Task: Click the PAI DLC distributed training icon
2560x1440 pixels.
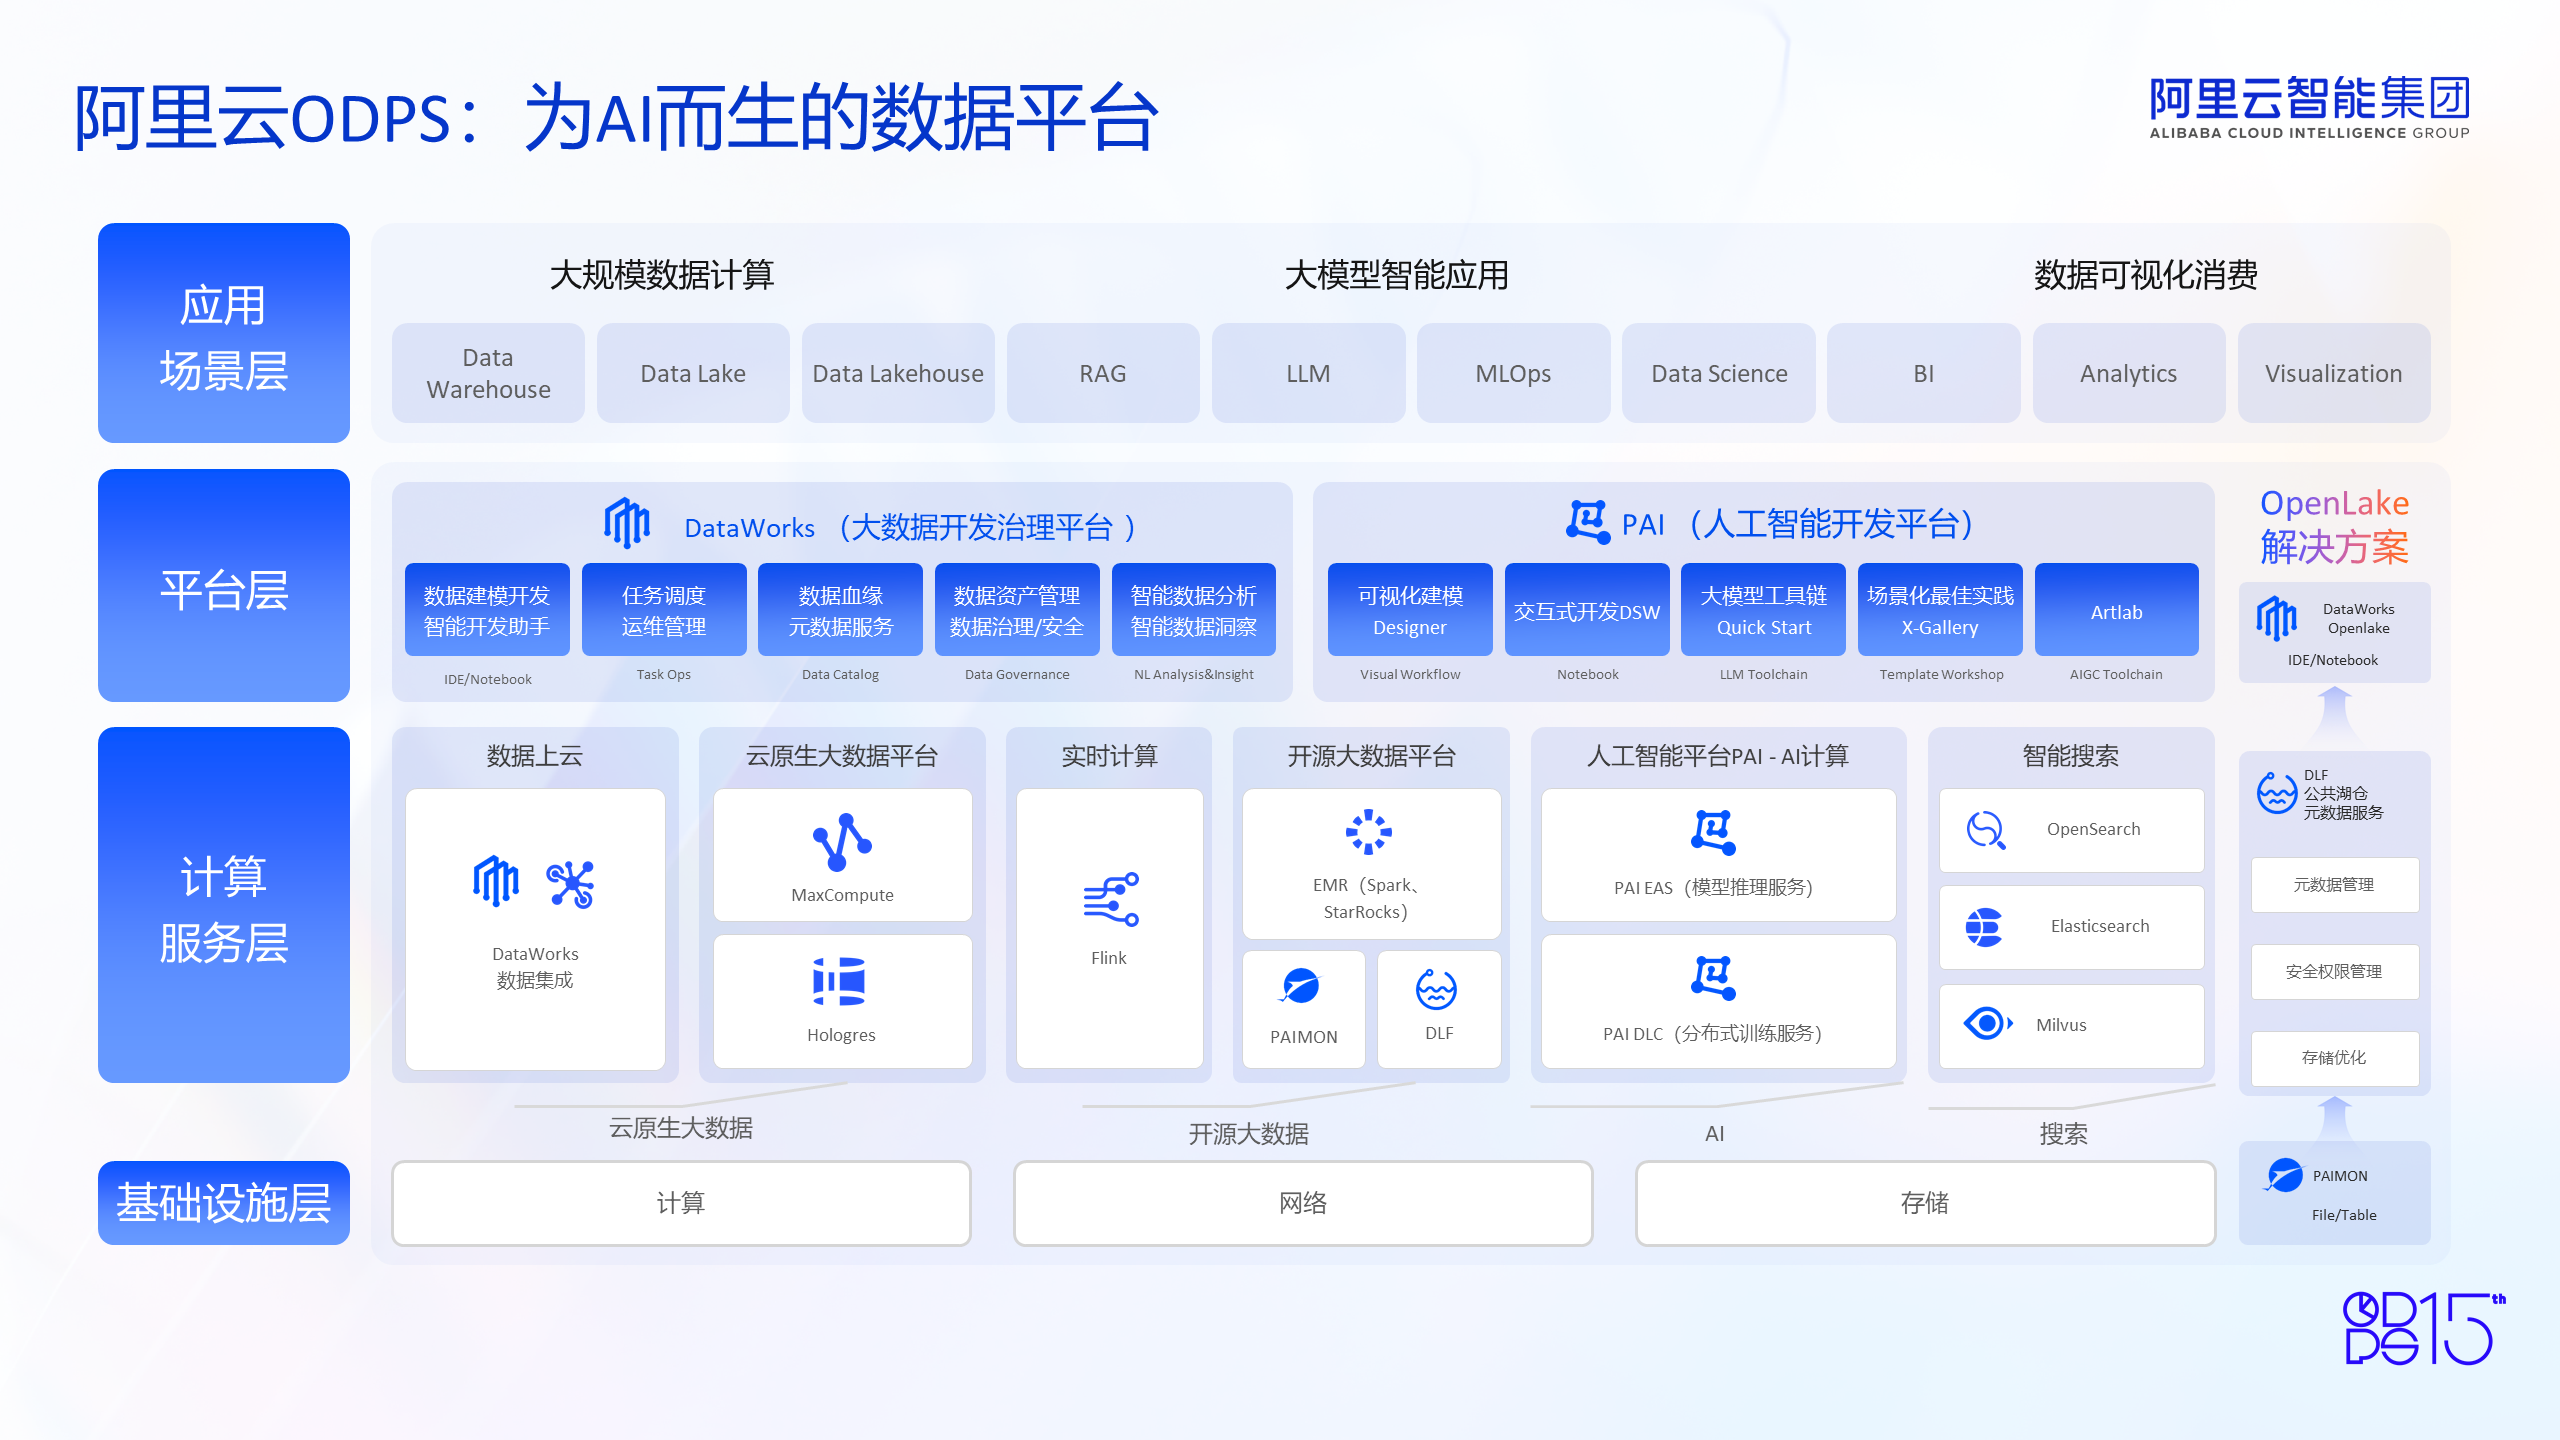Action: (x=1713, y=978)
